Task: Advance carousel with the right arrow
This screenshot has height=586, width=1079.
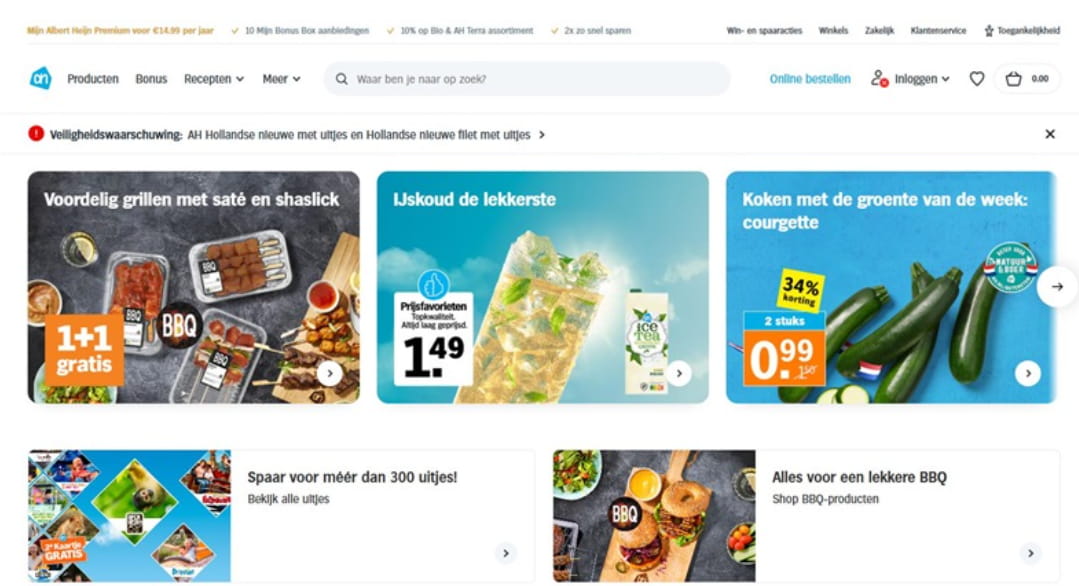Action: 1057,286
